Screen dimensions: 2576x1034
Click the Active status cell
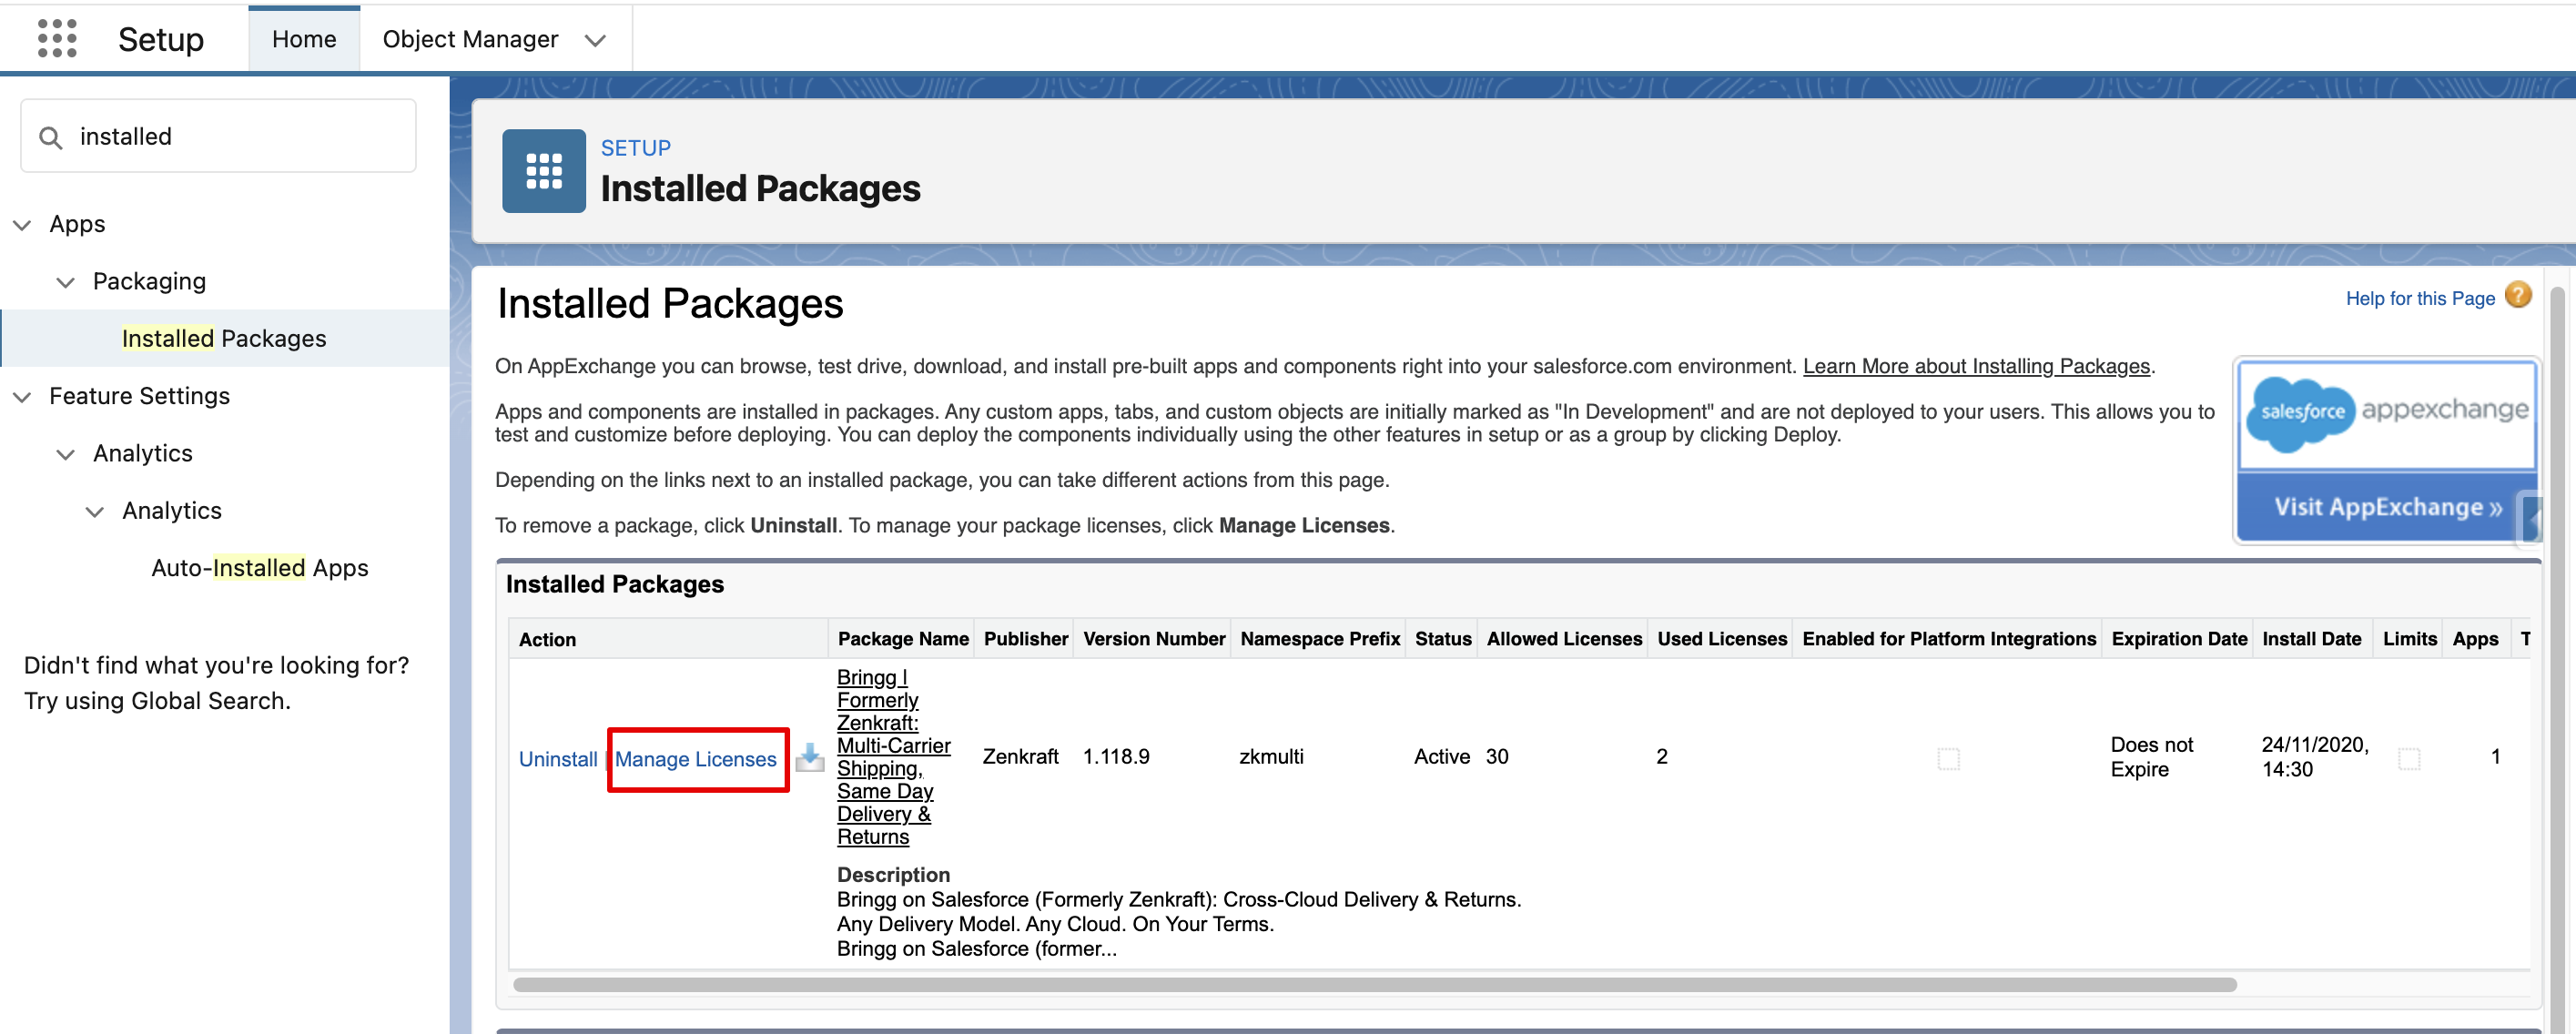click(x=1442, y=756)
